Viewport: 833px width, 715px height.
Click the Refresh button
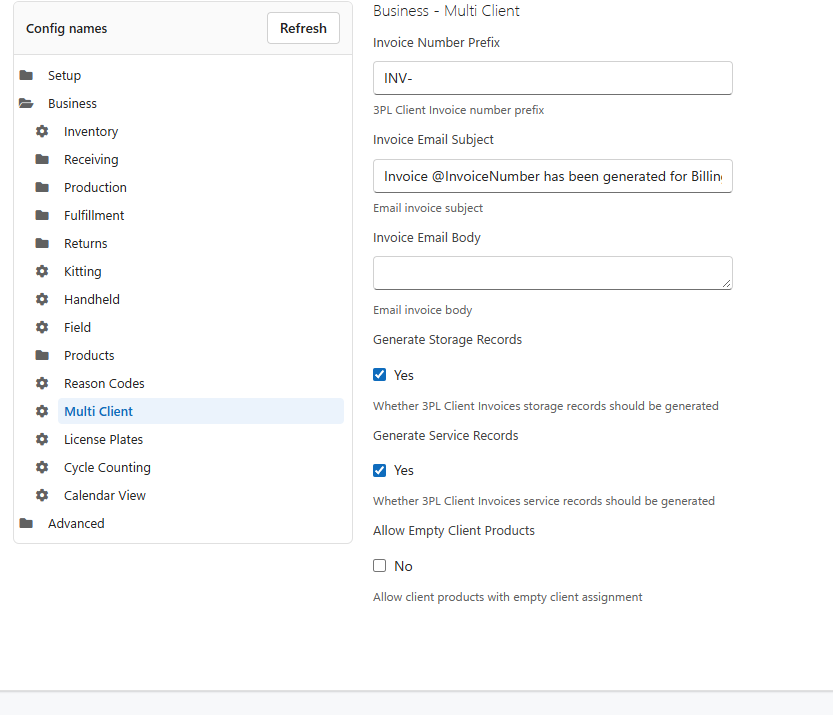pyautogui.click(x=303, y=28)
